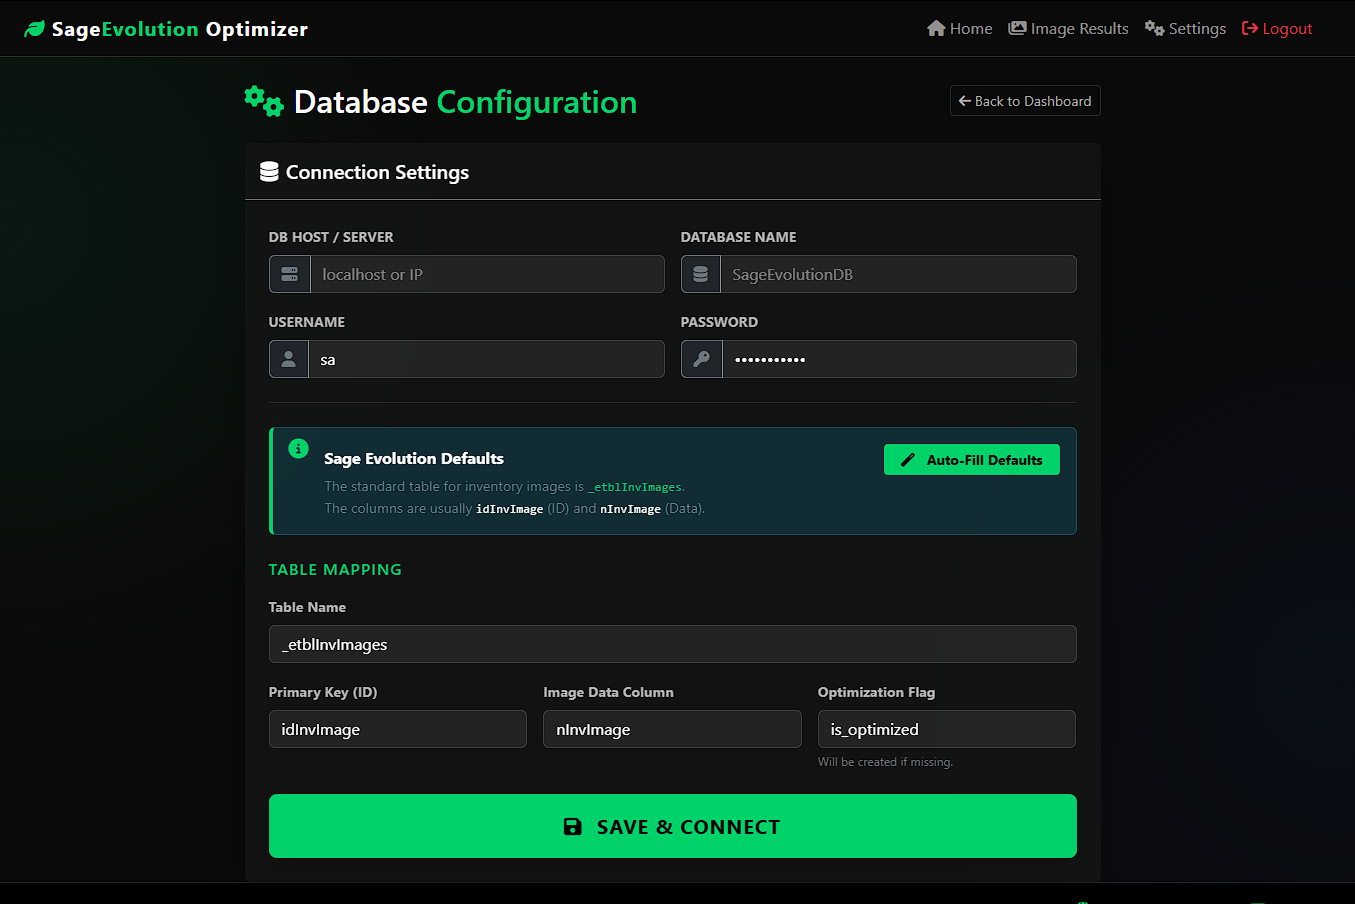The image size is (1355, 904).
Task: Click into the Username field containing sa
Action: click(x=486, y=359)
